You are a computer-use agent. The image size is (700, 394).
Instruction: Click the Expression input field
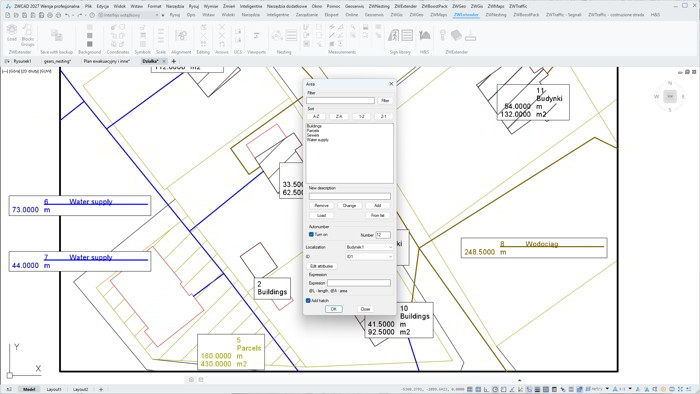click(359, 283)
